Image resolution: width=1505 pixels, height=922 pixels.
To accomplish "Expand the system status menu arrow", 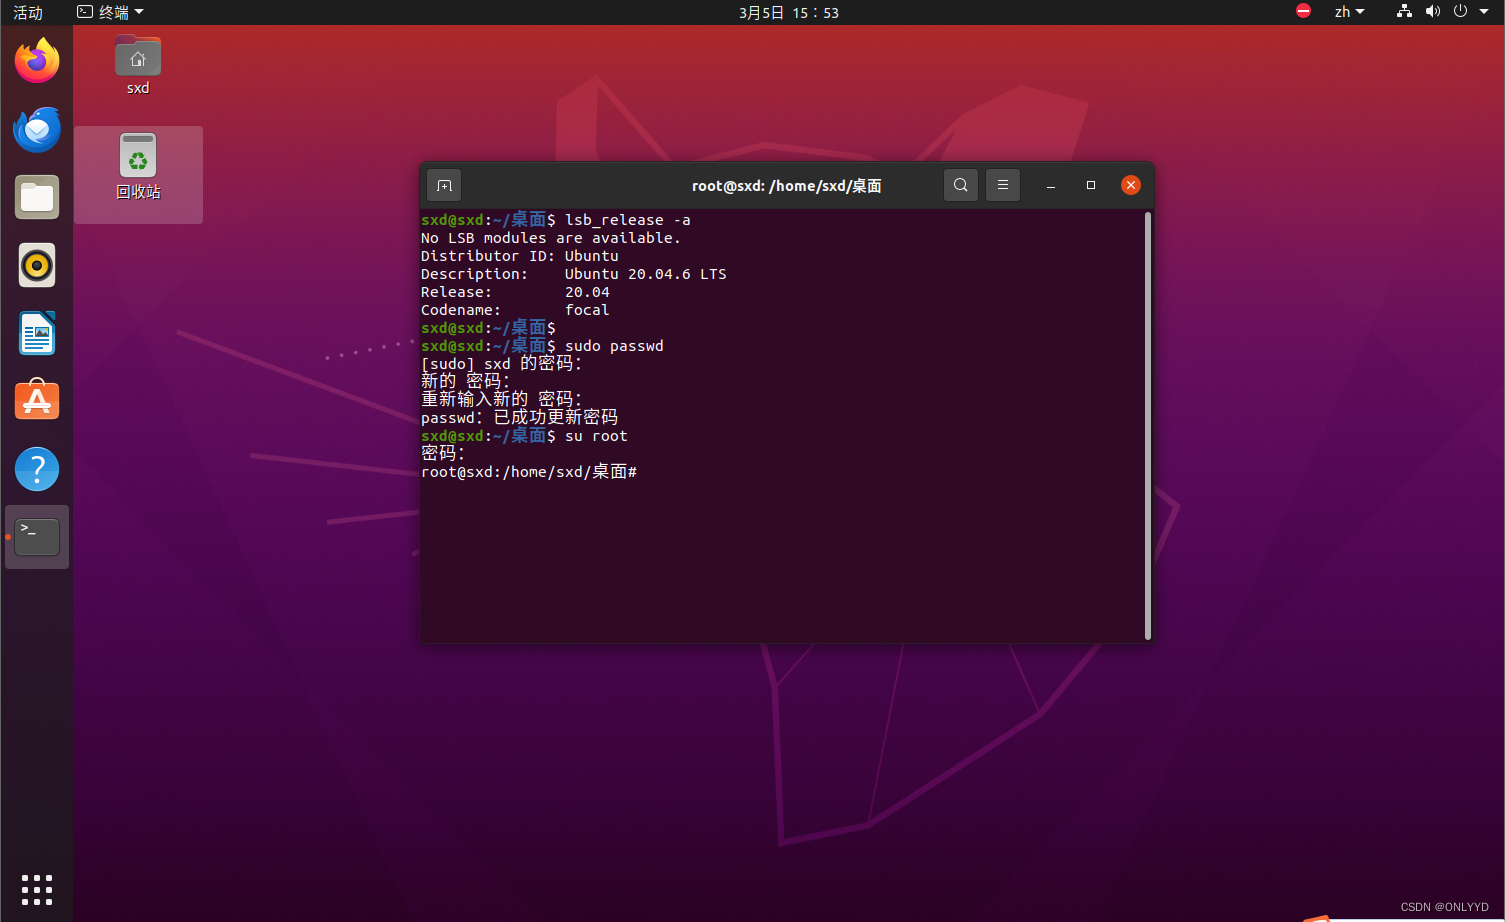I will click(1484, 12).
